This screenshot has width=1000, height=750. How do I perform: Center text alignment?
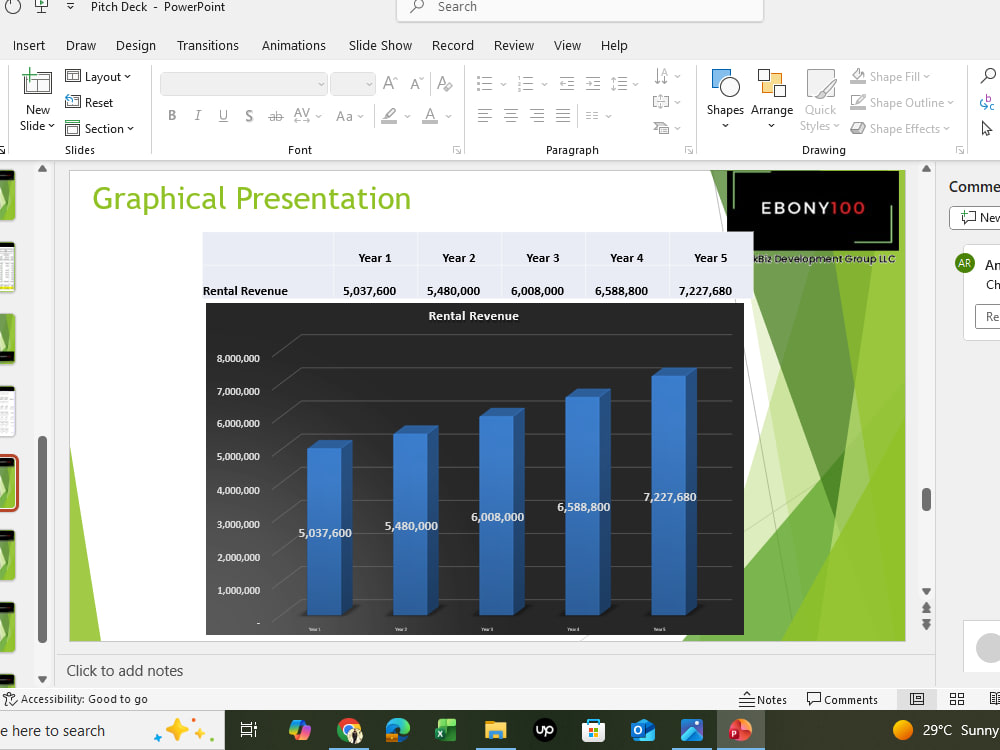click(x=511, y=115)
